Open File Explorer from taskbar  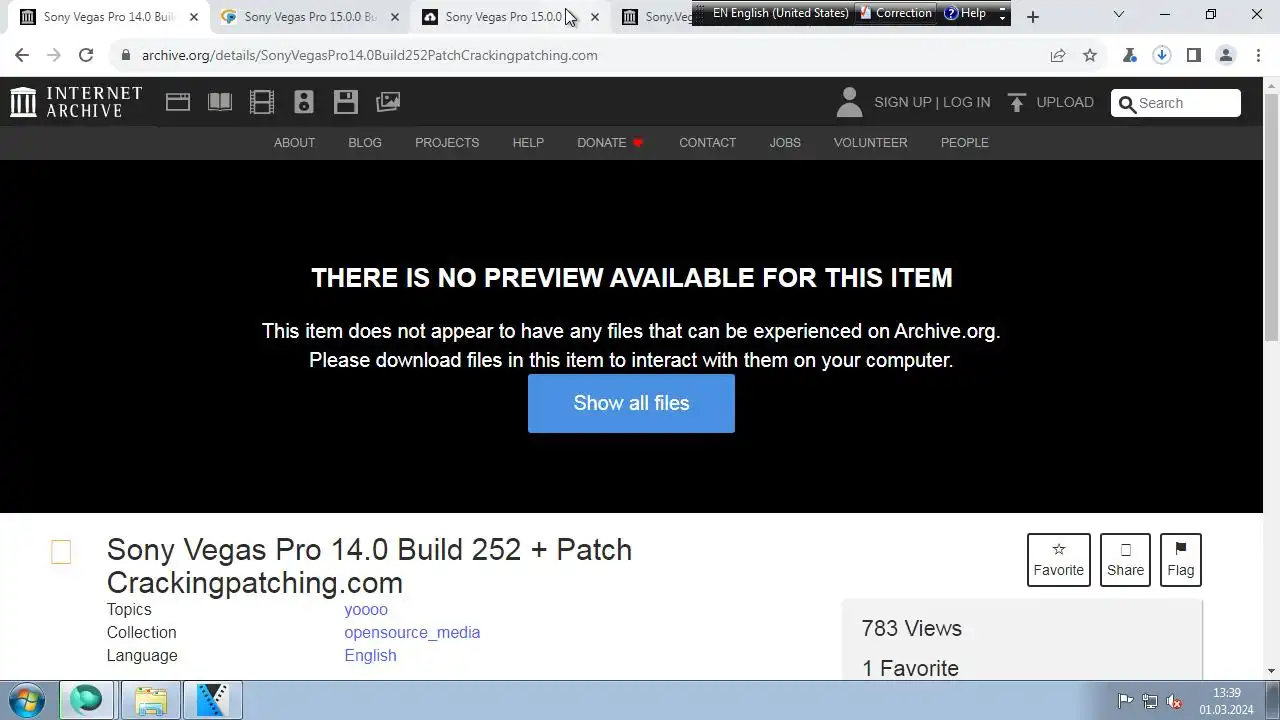click(x=151, y=700)
